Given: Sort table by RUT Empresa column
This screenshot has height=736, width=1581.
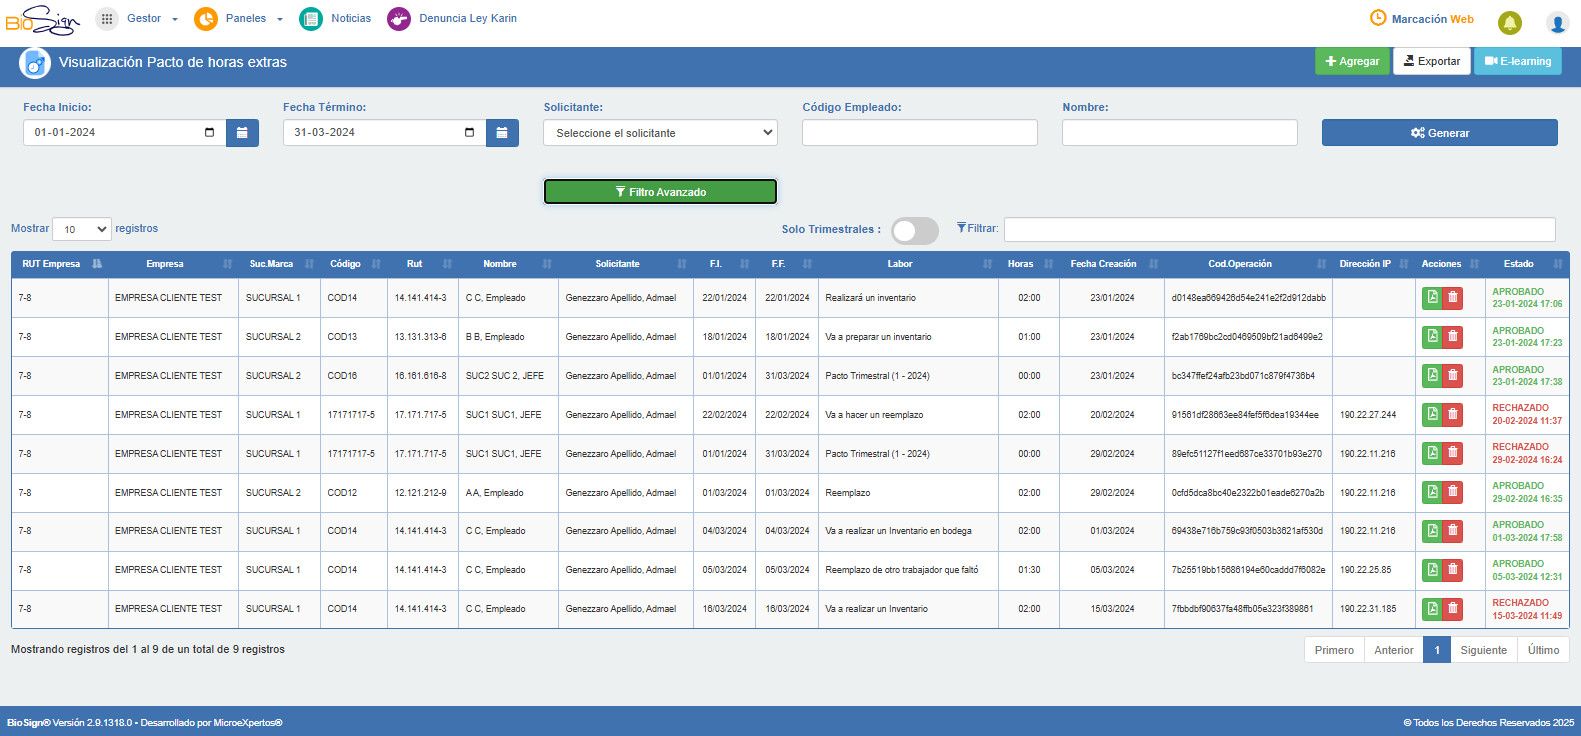Looking at the screenshot, I should [x=61, y=264].
